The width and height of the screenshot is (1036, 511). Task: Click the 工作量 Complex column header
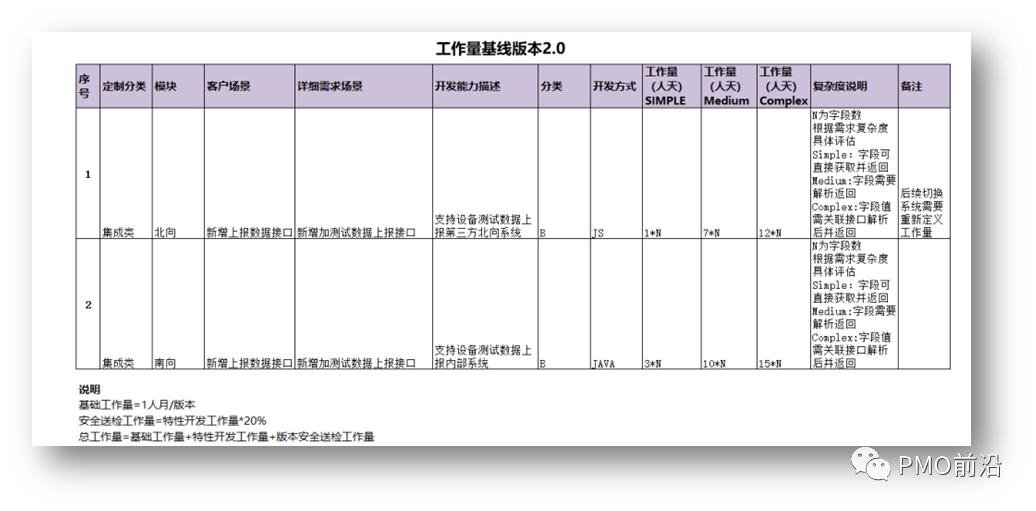784,87
